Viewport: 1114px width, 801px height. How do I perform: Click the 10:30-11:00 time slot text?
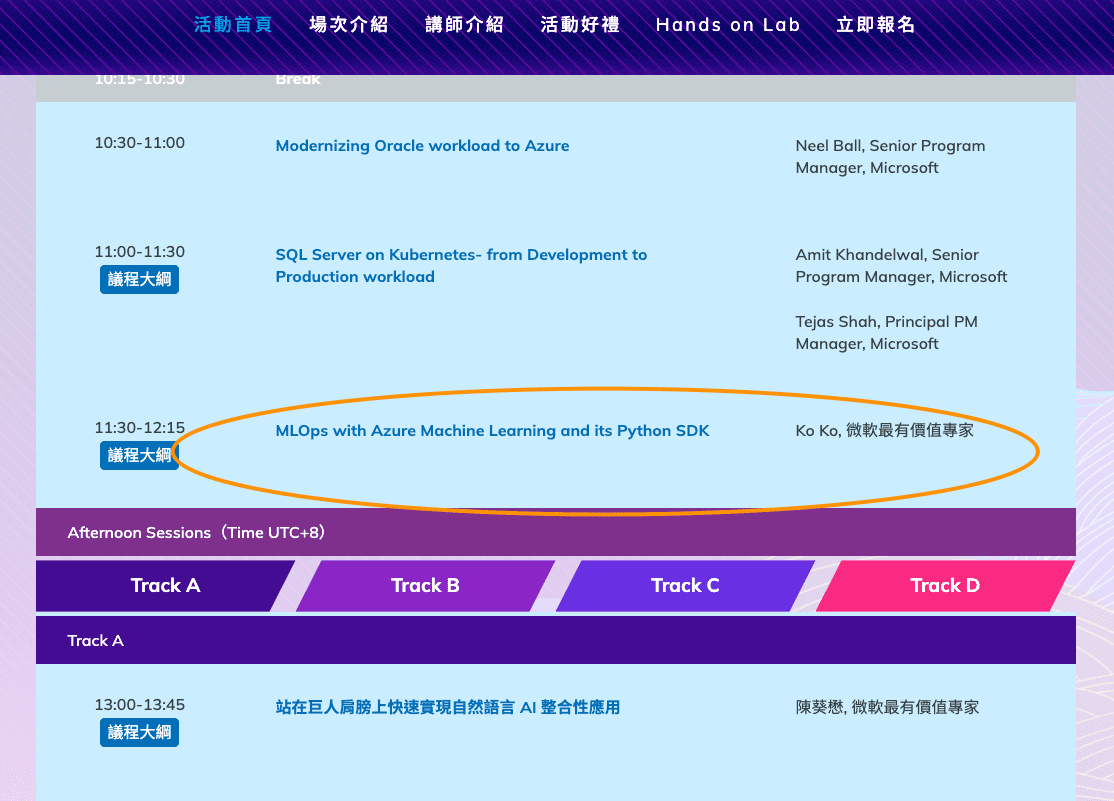[x=140, y=143]
